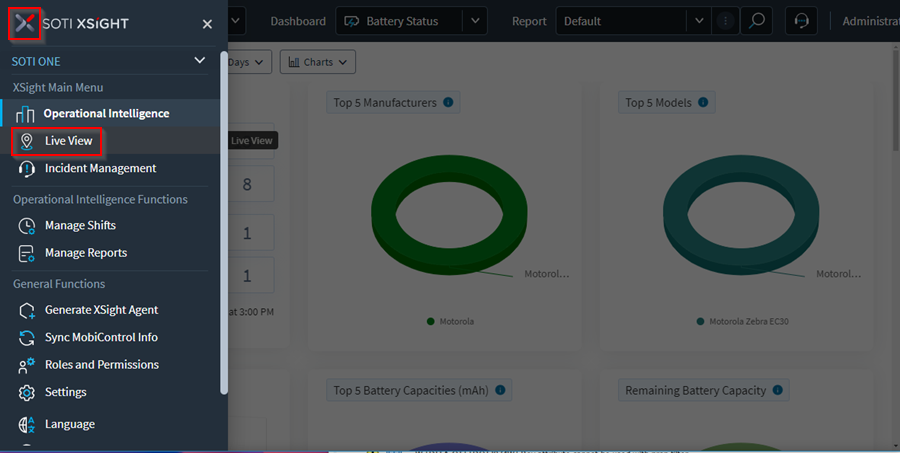Click the Battery Status monitor icon

pos(351,21)
